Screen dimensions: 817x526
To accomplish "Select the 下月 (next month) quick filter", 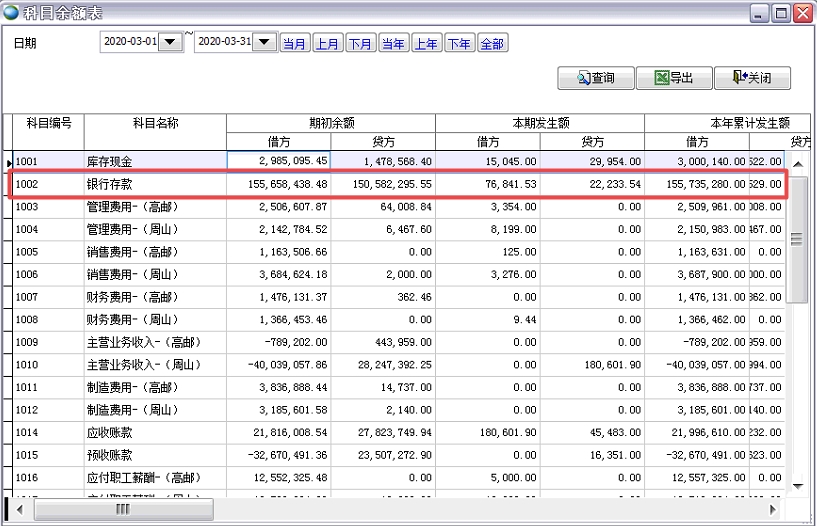I will pyautogui.click(x=360, y=43).
